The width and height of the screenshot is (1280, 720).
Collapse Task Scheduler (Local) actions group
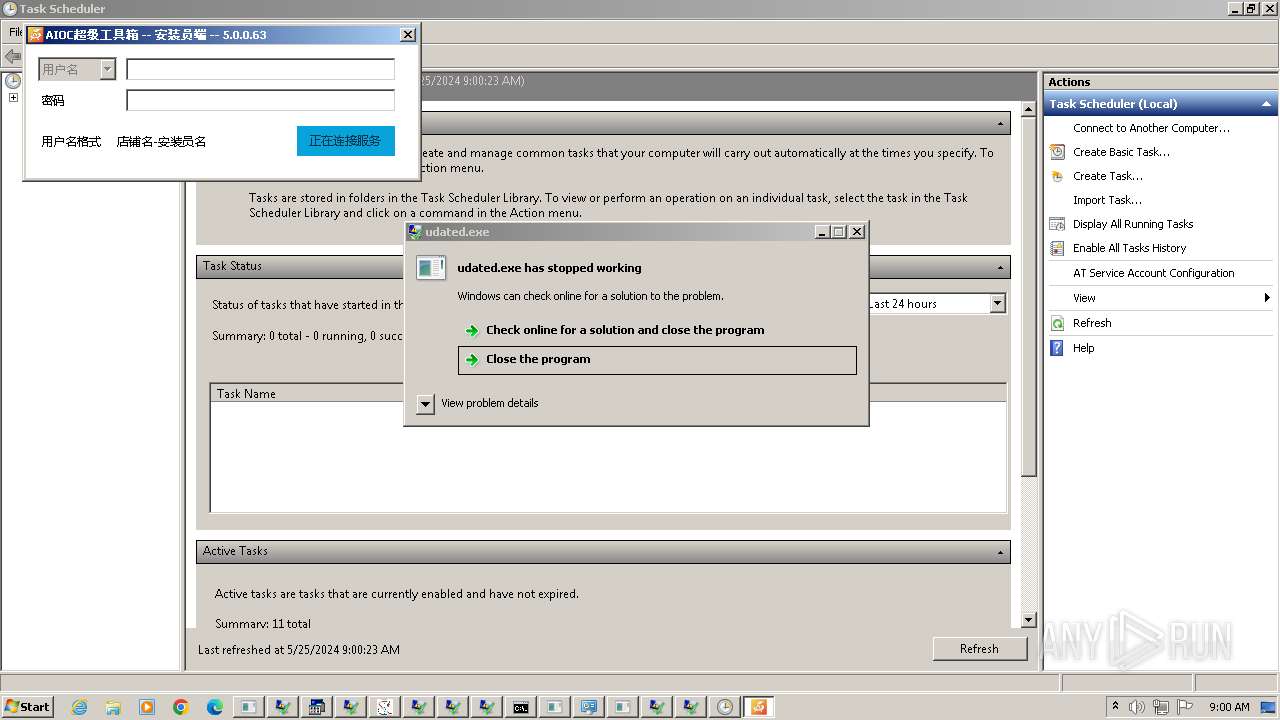[1267, 104]
